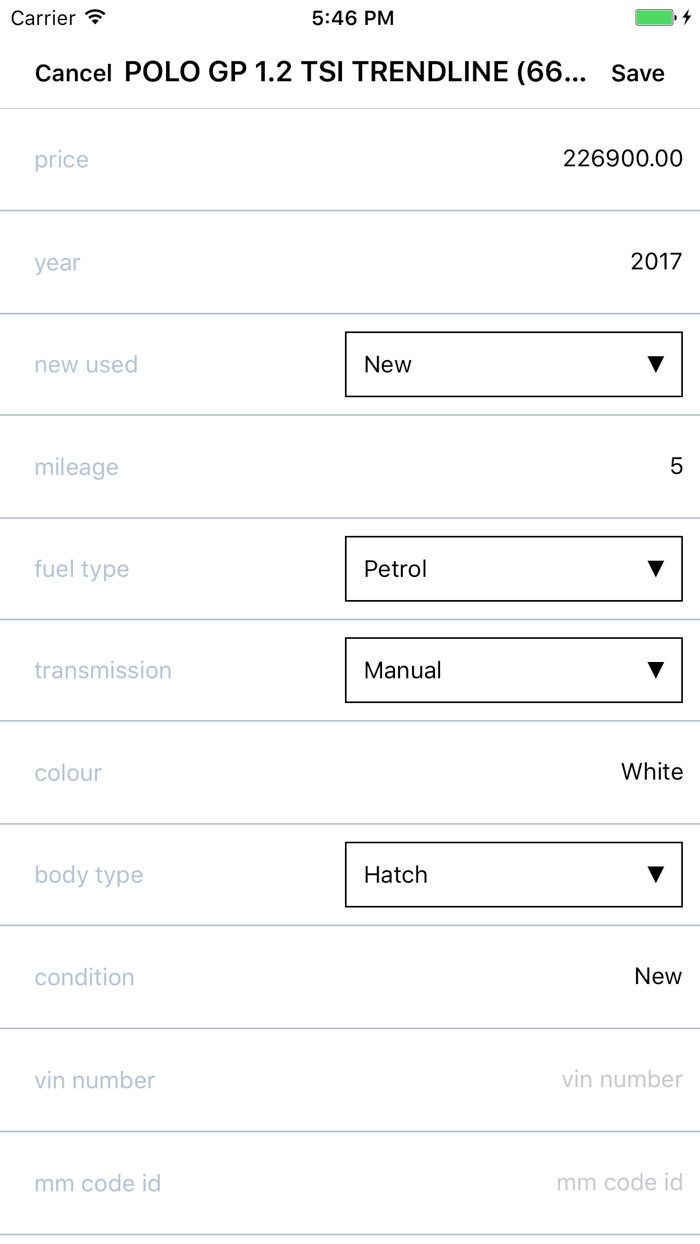The width and height of the screenshot is (700, 1244).
Task: Edit the year field showing 2017
Action: click(x=656, y=262)
